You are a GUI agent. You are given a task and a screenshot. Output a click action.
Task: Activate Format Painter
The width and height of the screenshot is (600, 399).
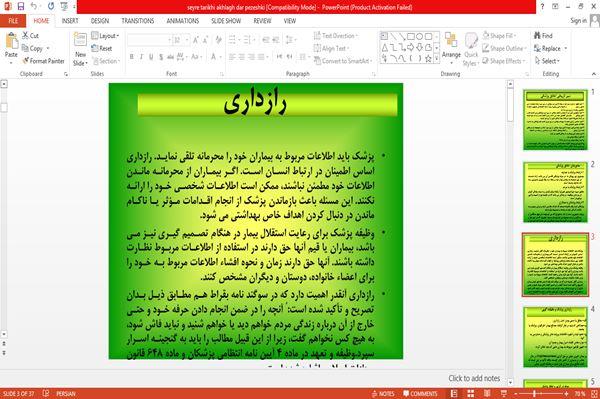43,61
